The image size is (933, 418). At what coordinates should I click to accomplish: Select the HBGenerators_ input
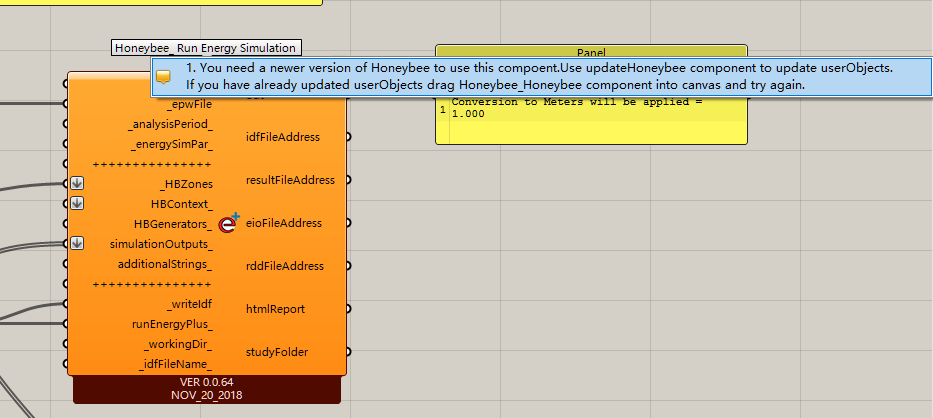pos(173,224)
